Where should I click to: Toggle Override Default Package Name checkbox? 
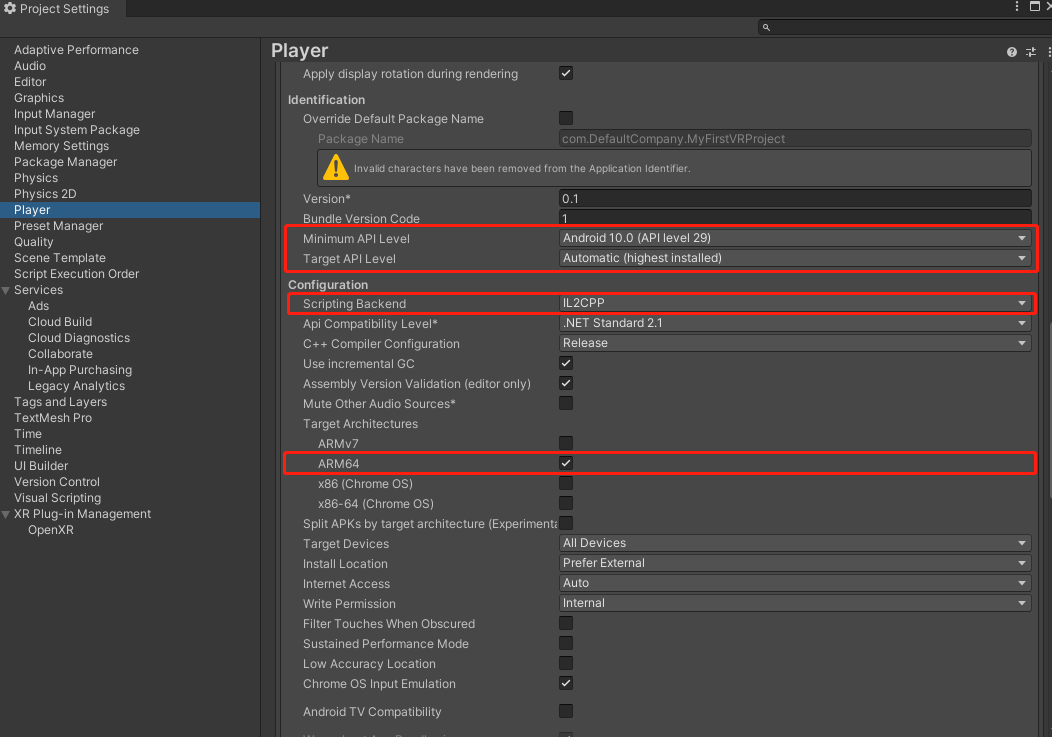coord(566,118)
